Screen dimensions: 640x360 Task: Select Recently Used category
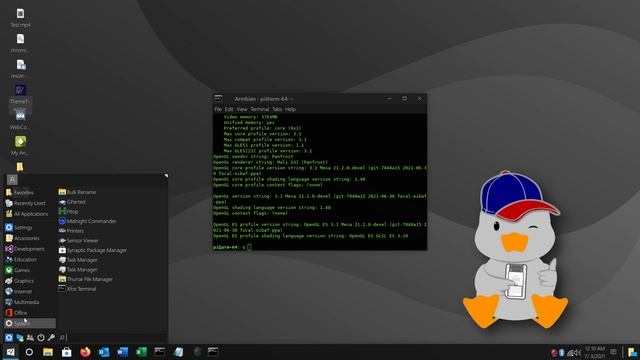pyautogui.click(x=25, y=203)
